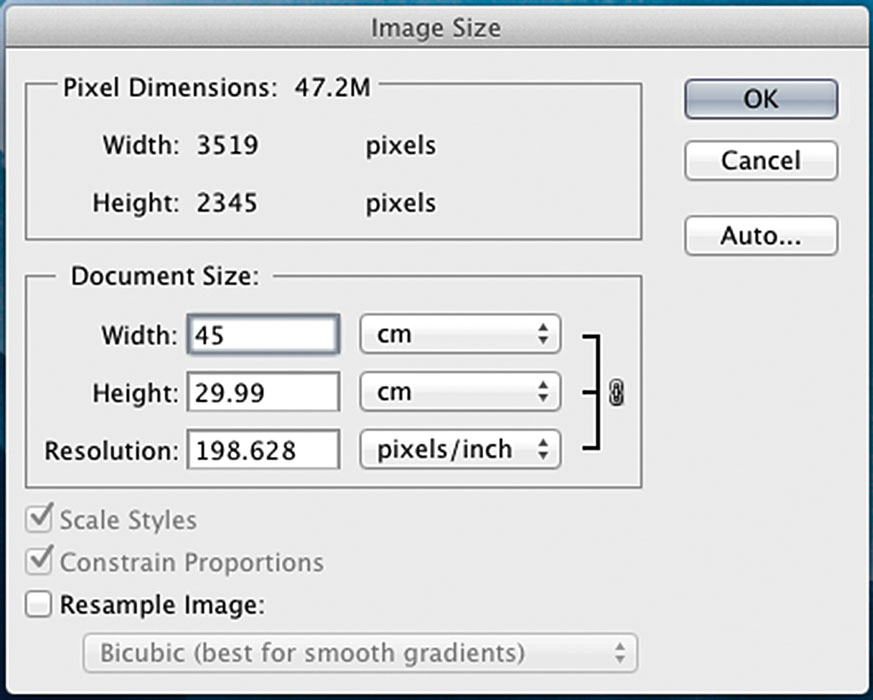Click the Image Size title bar
This screenshot has width=873, height=700.
tap(436, 27)
